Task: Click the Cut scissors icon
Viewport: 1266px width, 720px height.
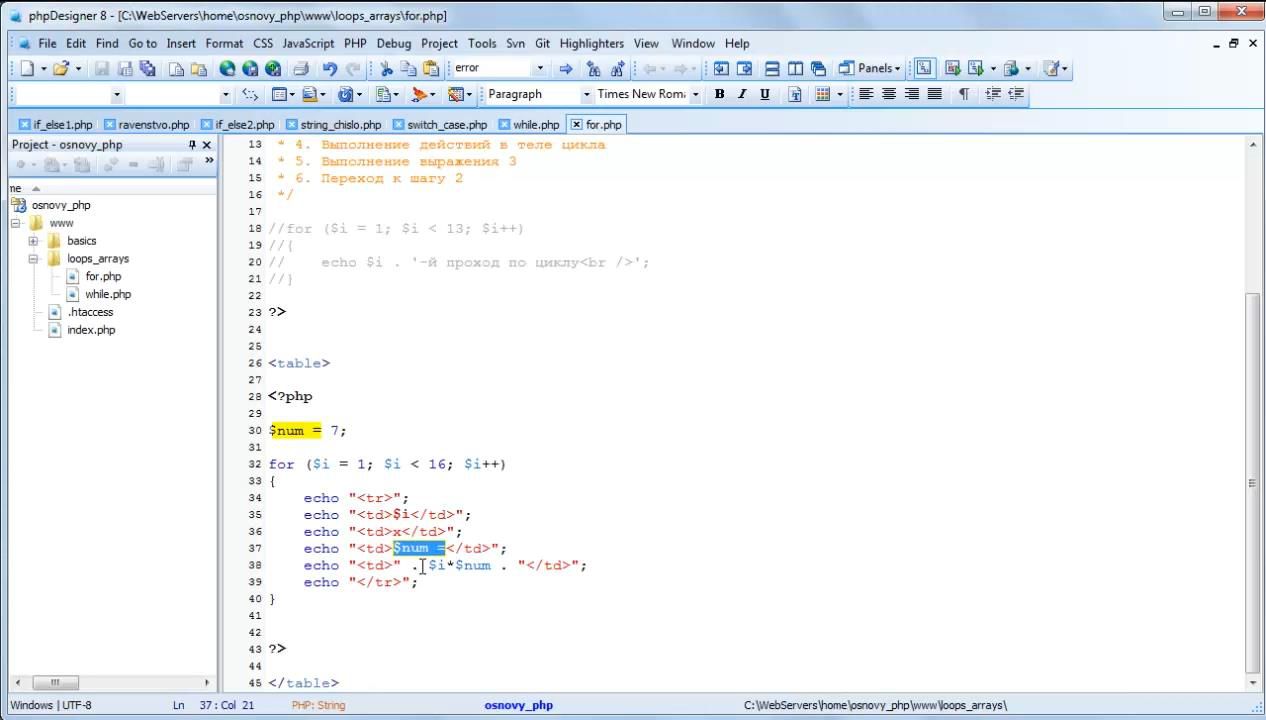Action: [x=387, y=69]
